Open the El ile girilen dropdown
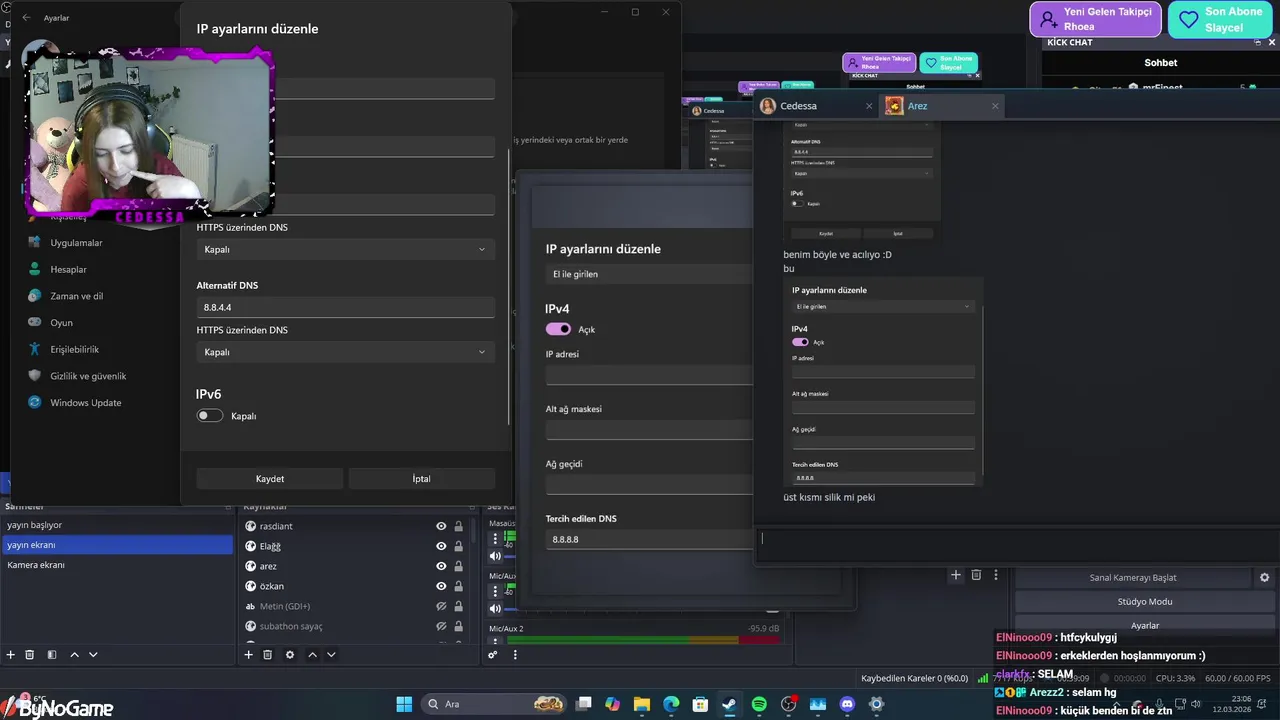Screen dimensions: 1280x720 pyautogui.click(x=649, y=274)
